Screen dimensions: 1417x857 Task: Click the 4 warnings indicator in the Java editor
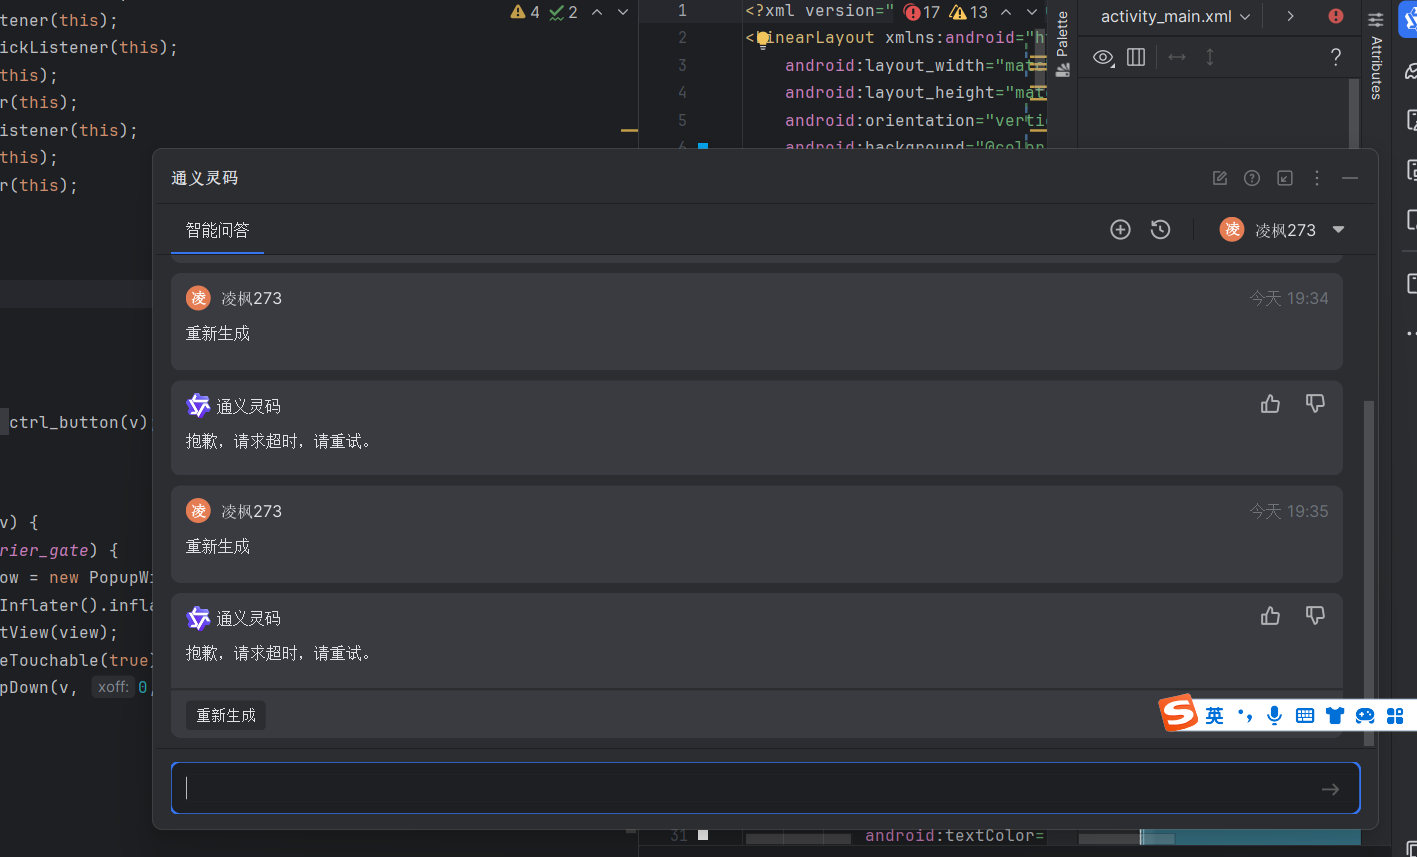524,12
